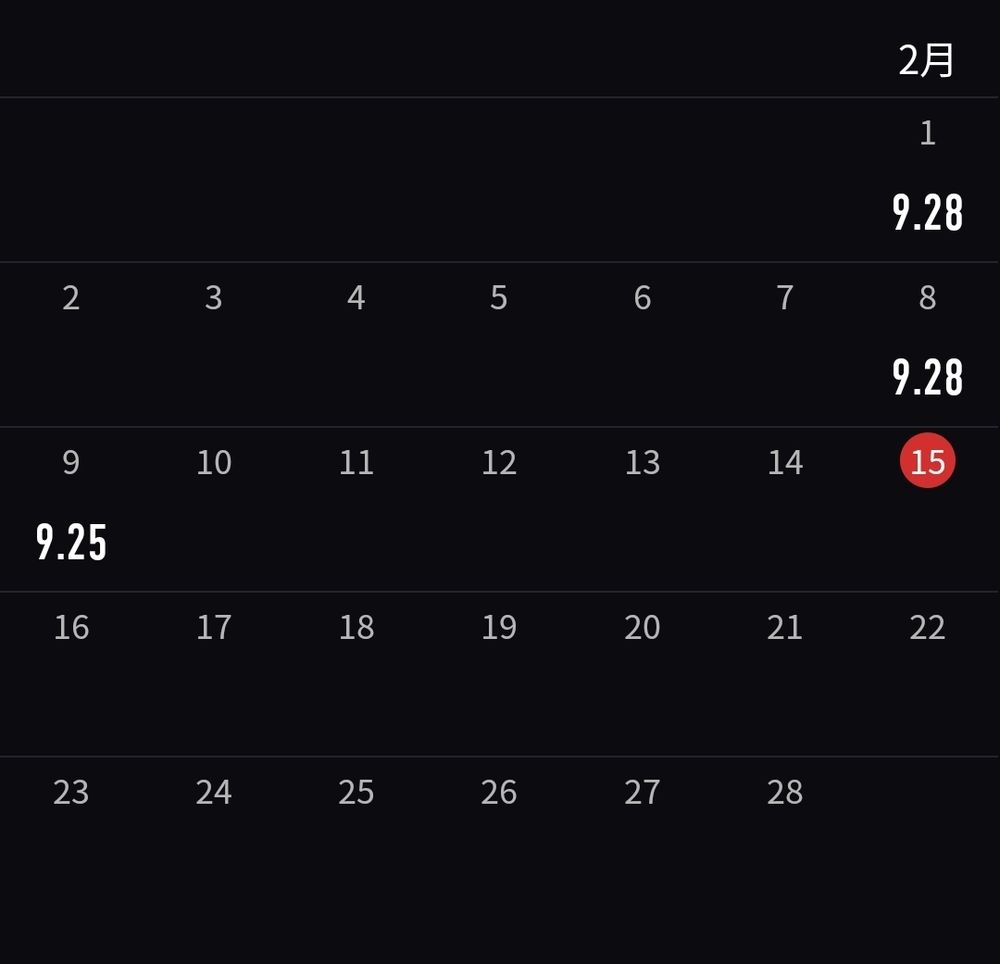
Task: Select date 22 in the calendar
Action: click(927, 627)
